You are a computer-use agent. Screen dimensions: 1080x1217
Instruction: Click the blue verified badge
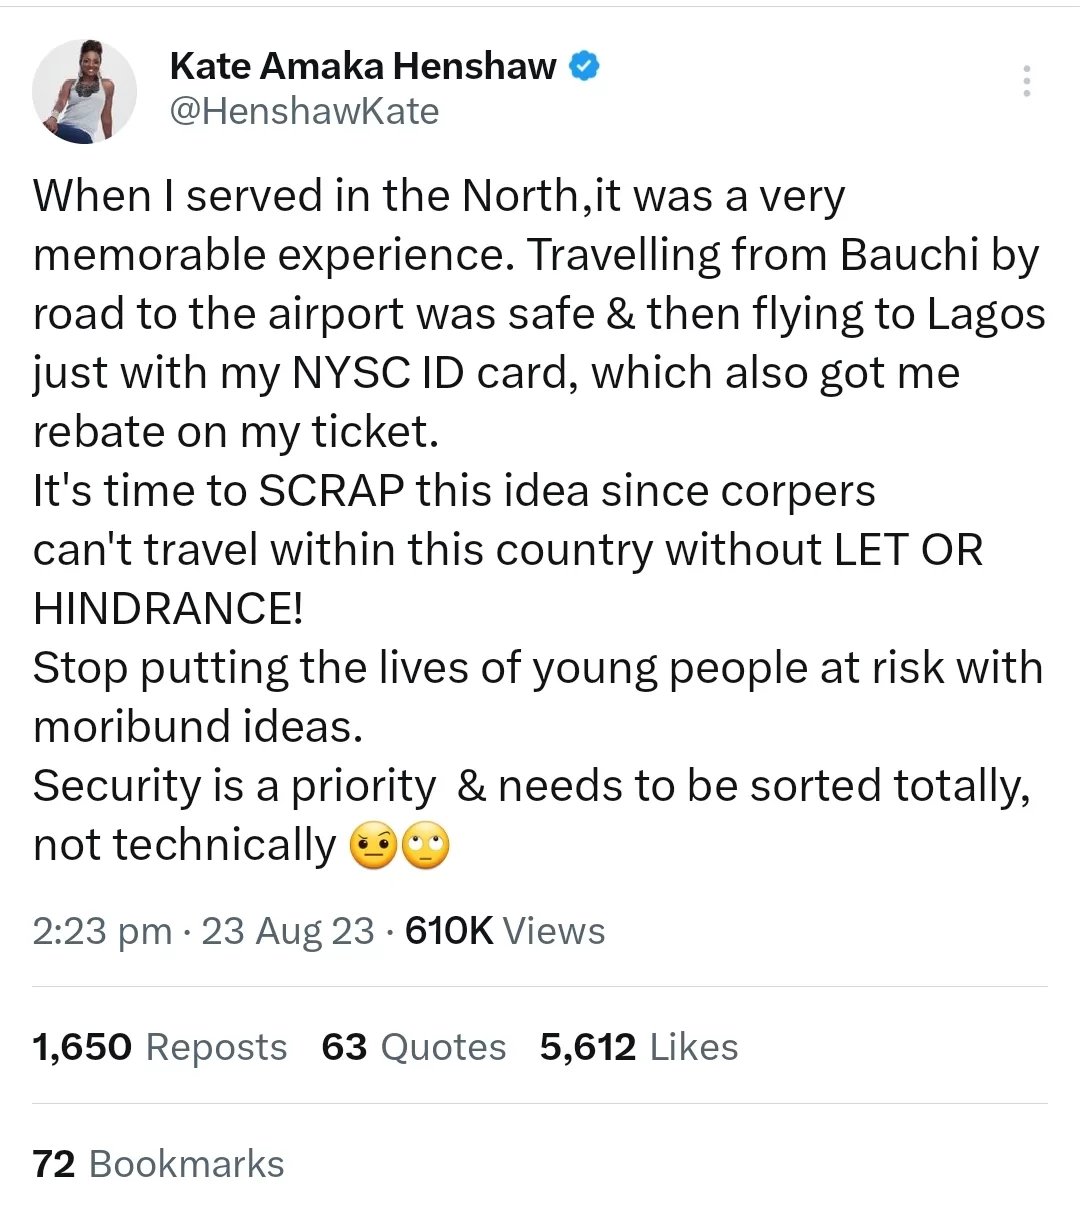pos(585,66)
